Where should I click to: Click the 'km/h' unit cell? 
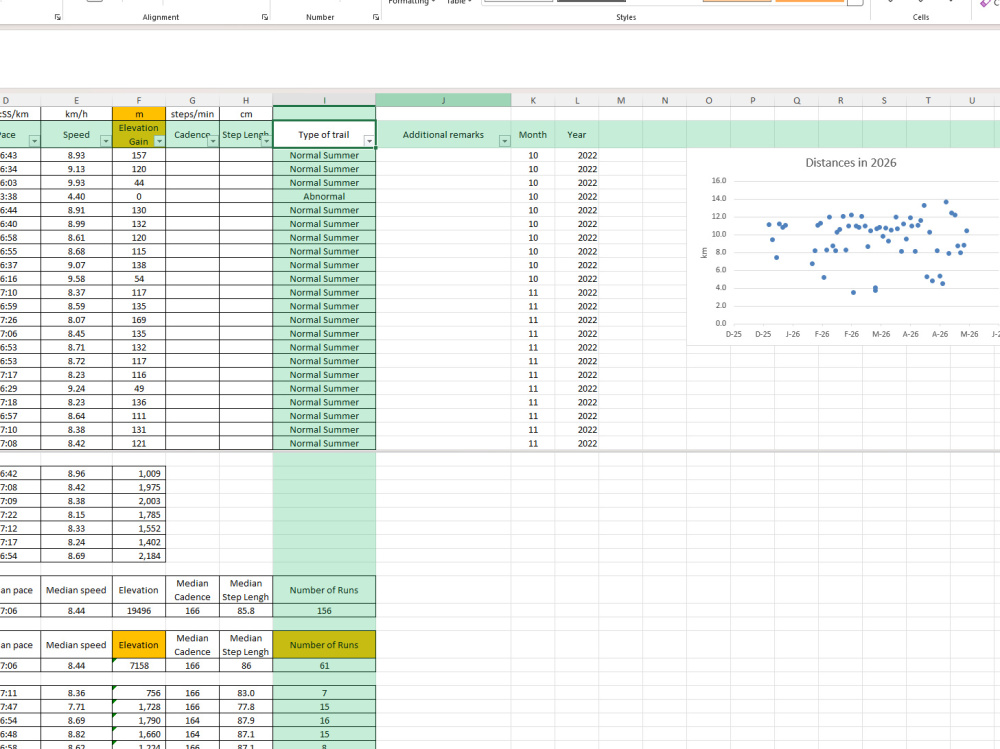pos(77,114)
